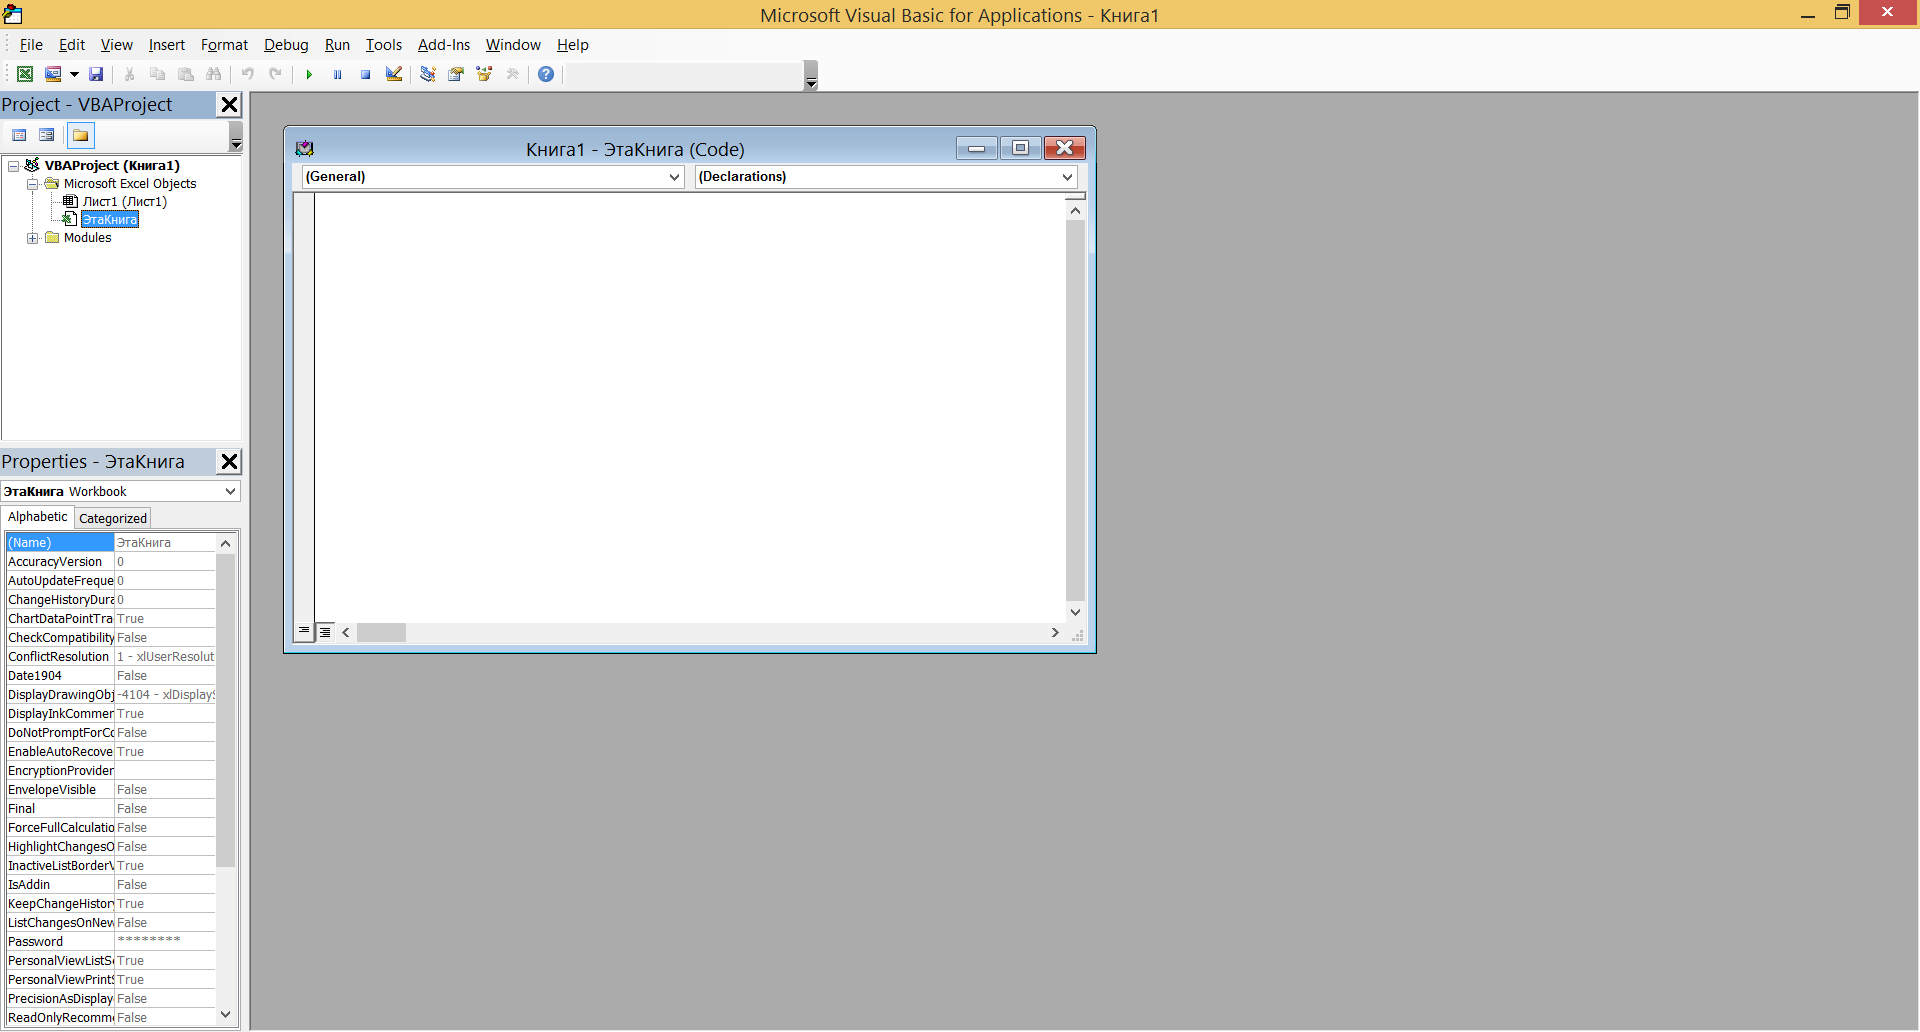
Task: Click the Undo arrow icon
Action: point(247,74)
